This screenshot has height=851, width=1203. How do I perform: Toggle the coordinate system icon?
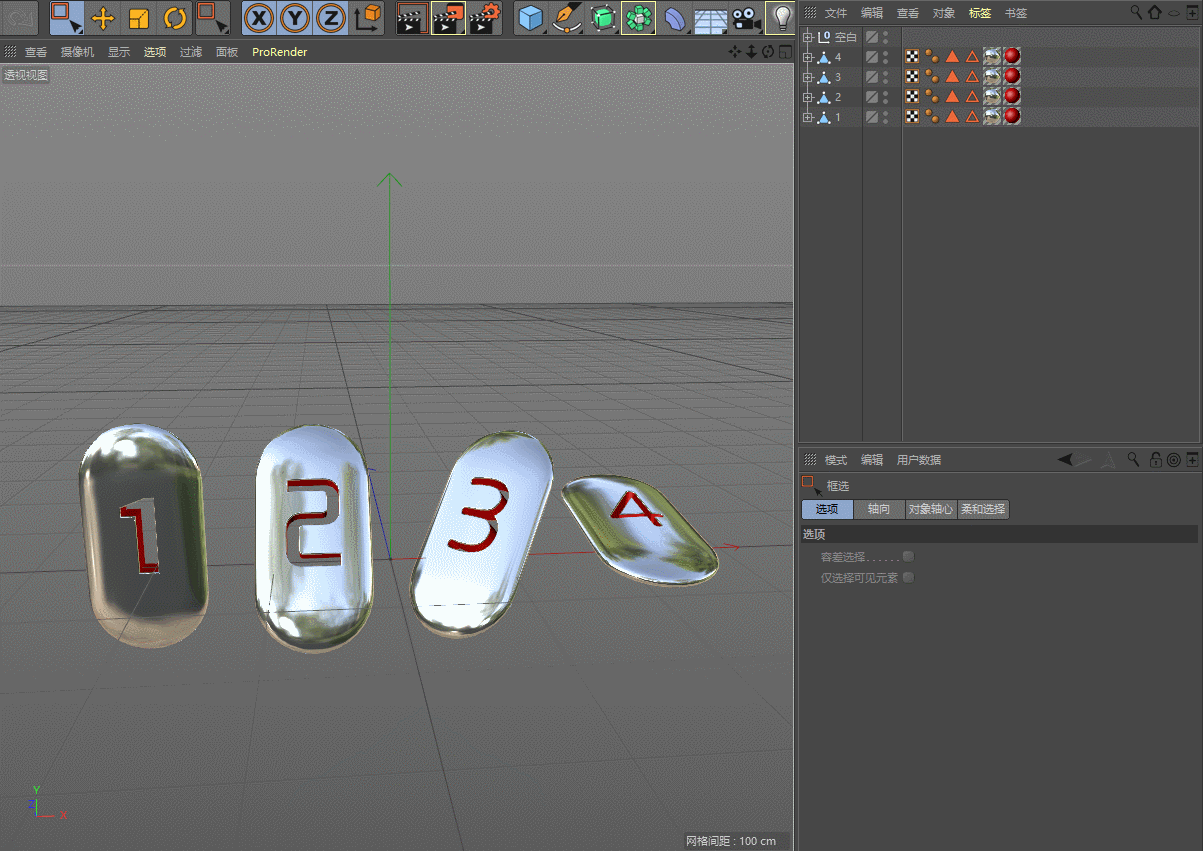(368, 18)
